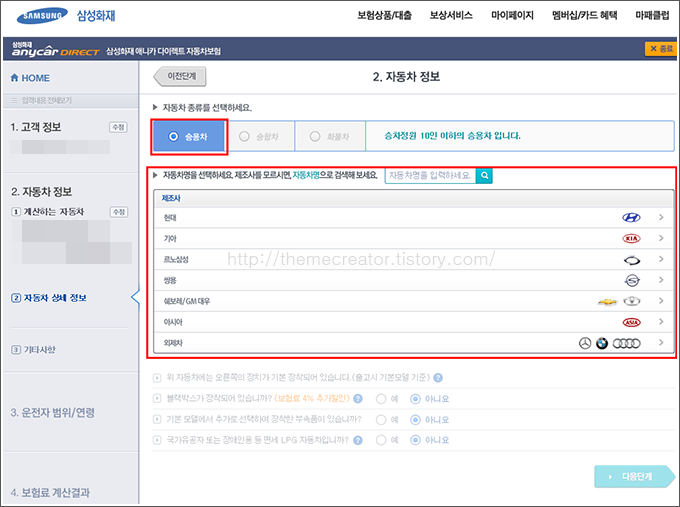Click the 4. 보험료 계산결과 sidebar section

coord(50,493)
